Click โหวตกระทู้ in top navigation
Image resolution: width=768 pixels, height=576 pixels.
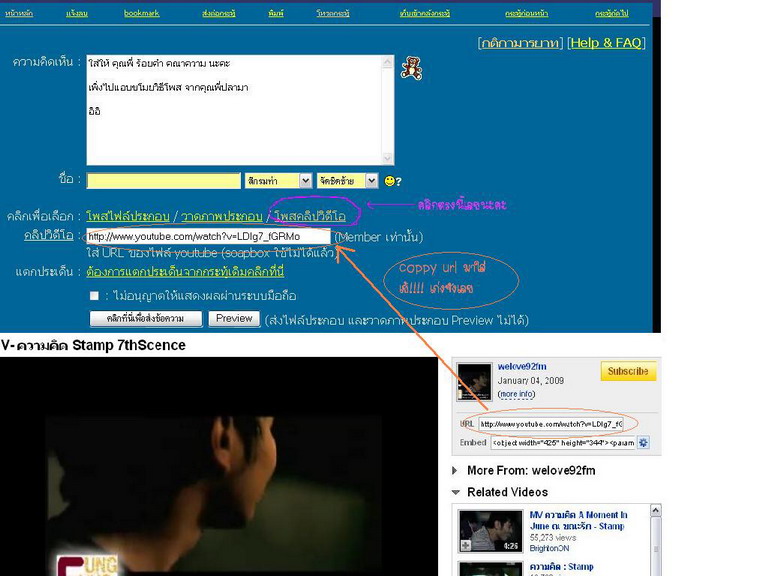click(x=333, y=13)
